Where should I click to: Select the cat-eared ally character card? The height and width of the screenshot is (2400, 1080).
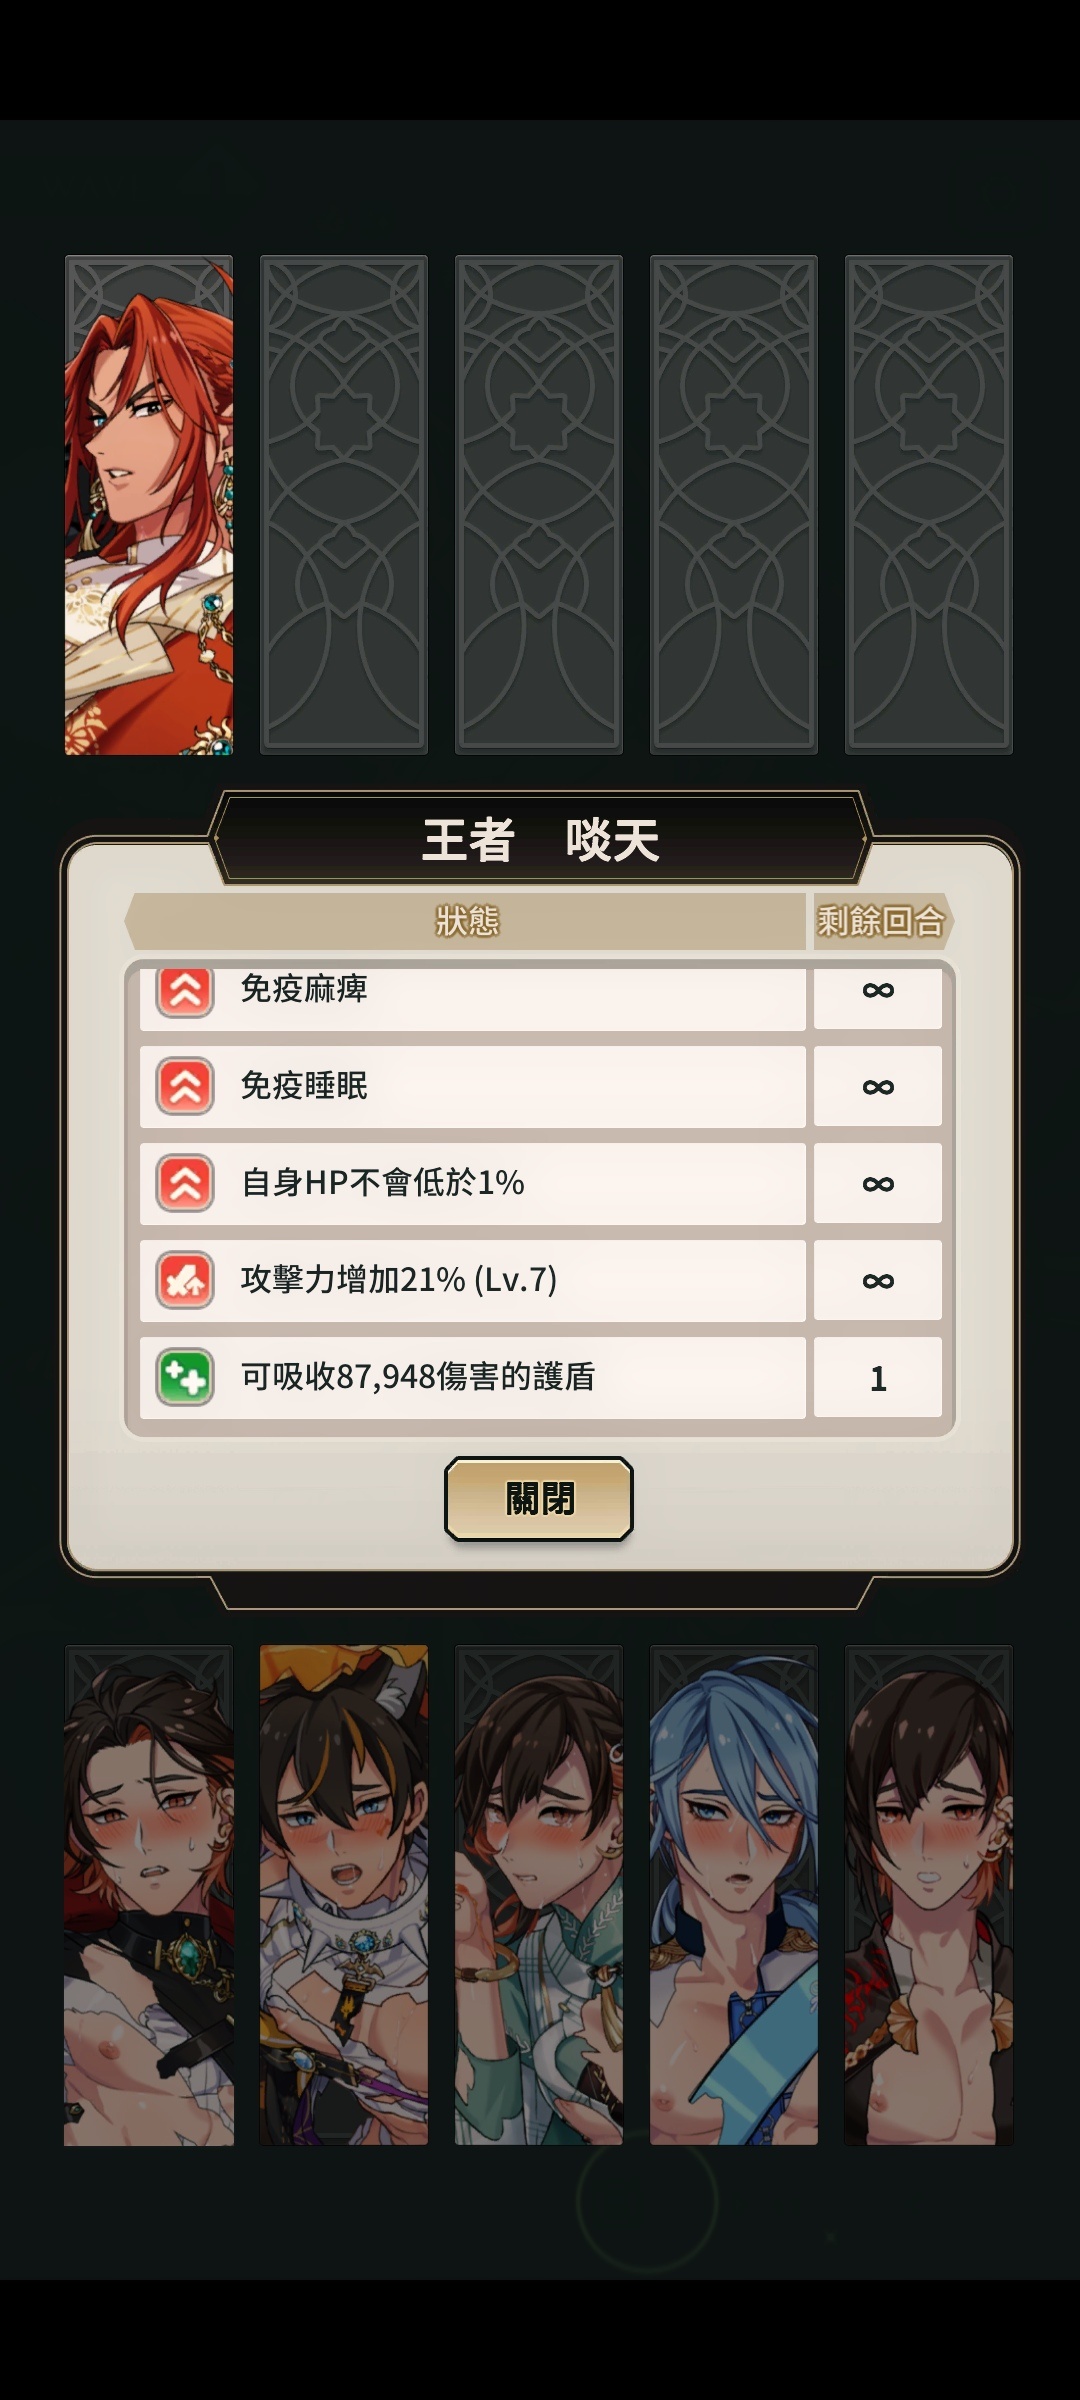point(344,1895)
